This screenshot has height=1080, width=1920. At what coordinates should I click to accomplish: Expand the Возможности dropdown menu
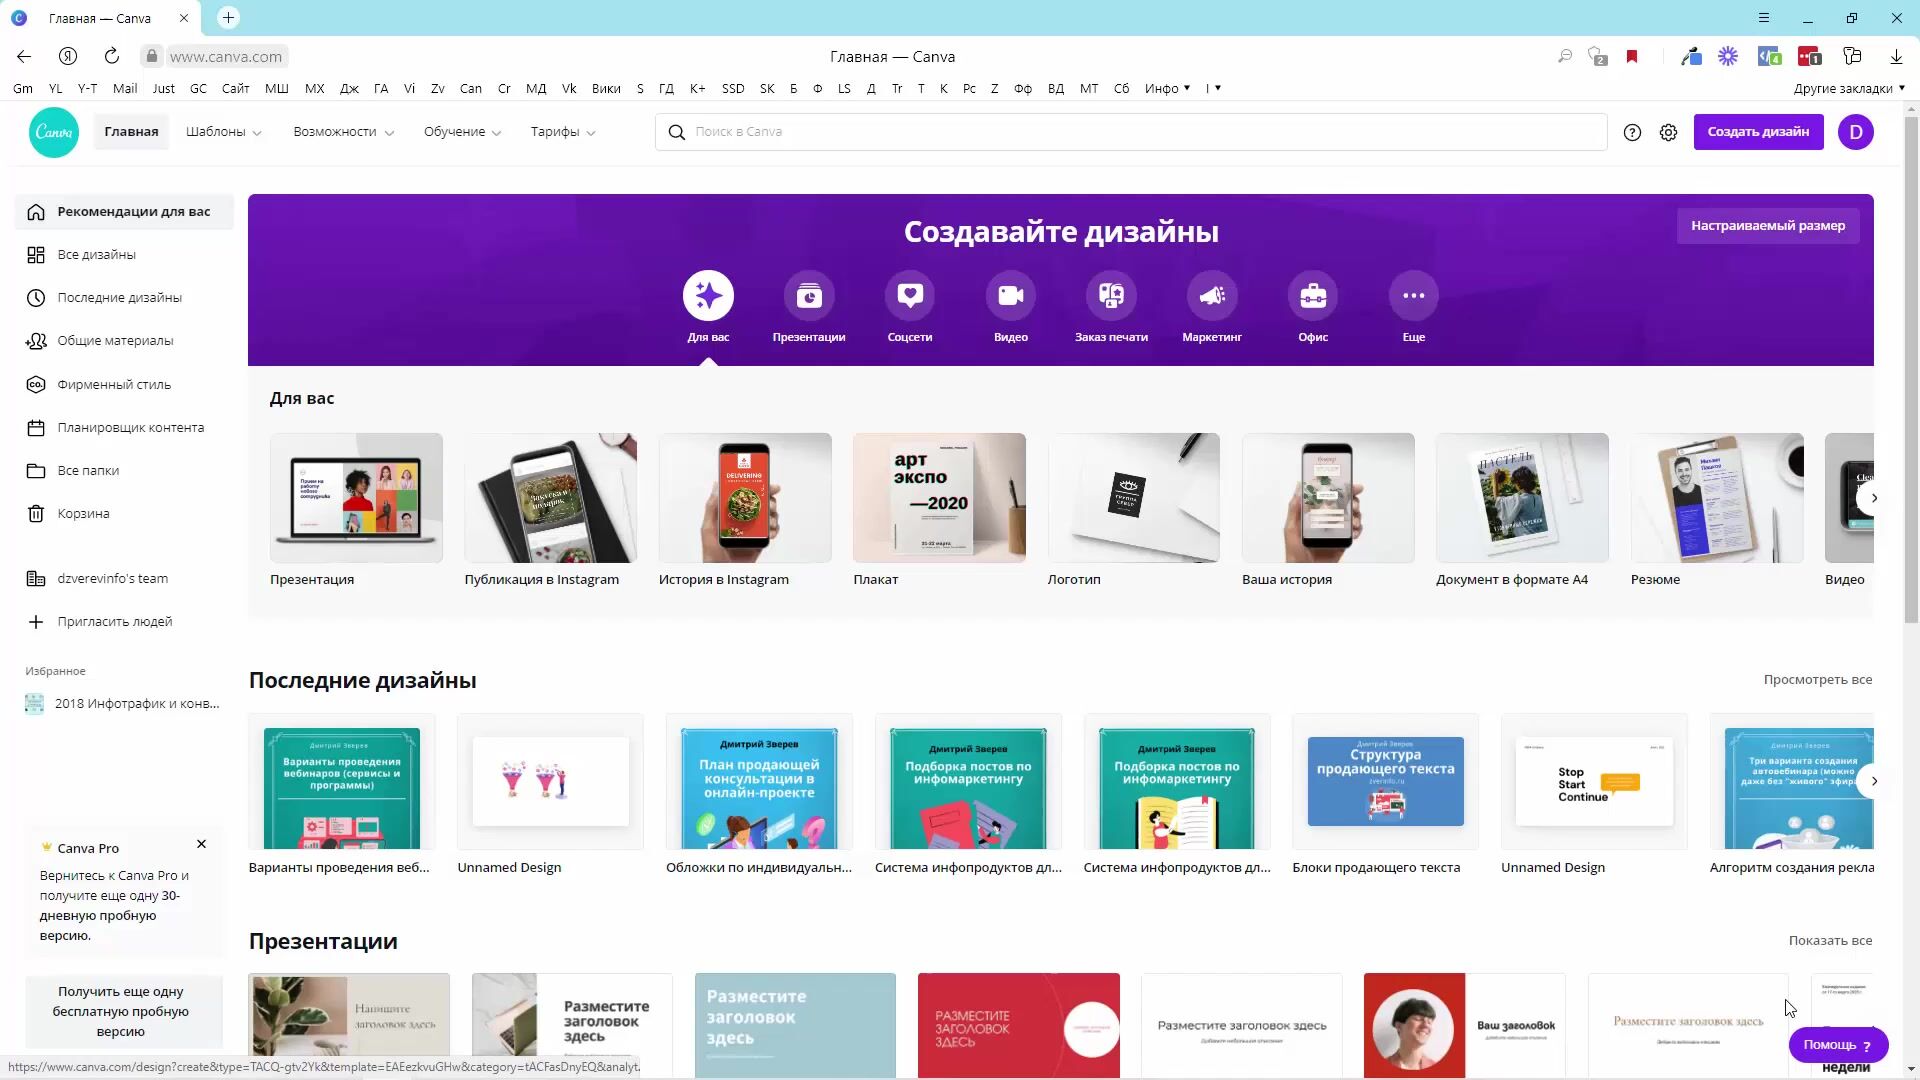tap(342, 132)
